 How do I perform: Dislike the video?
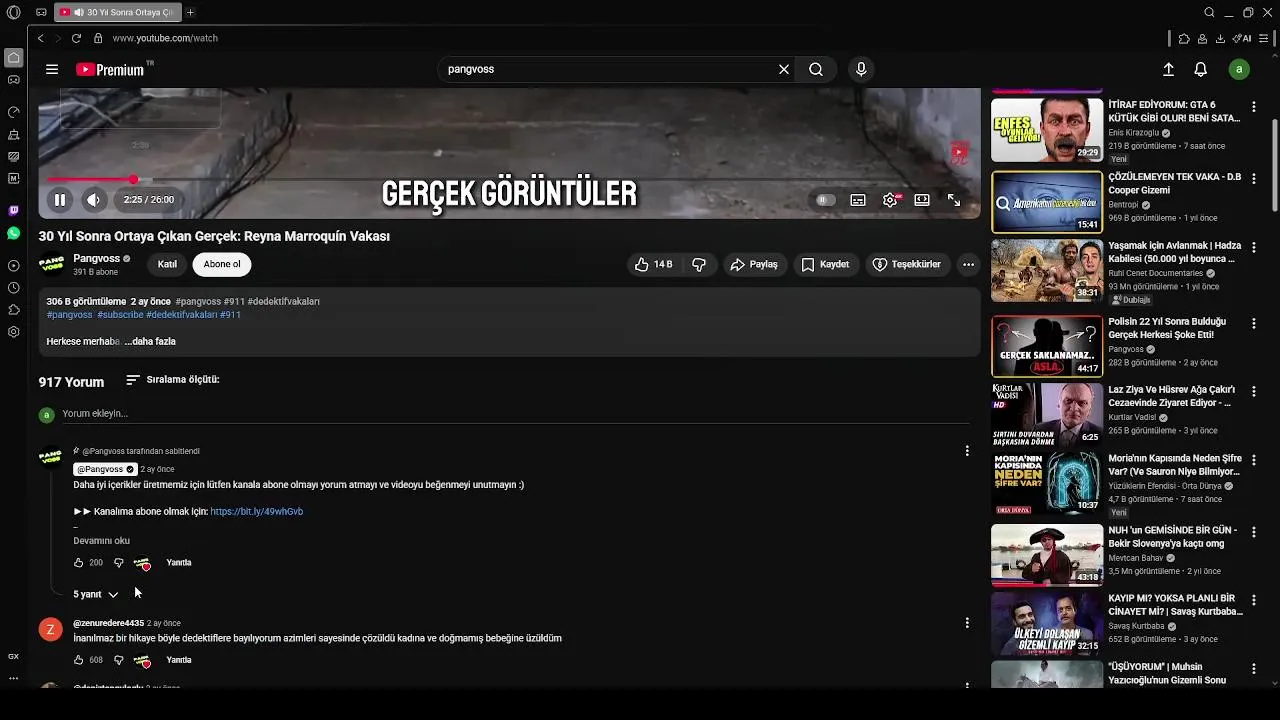pyautogui.click(x=699, y=264)
